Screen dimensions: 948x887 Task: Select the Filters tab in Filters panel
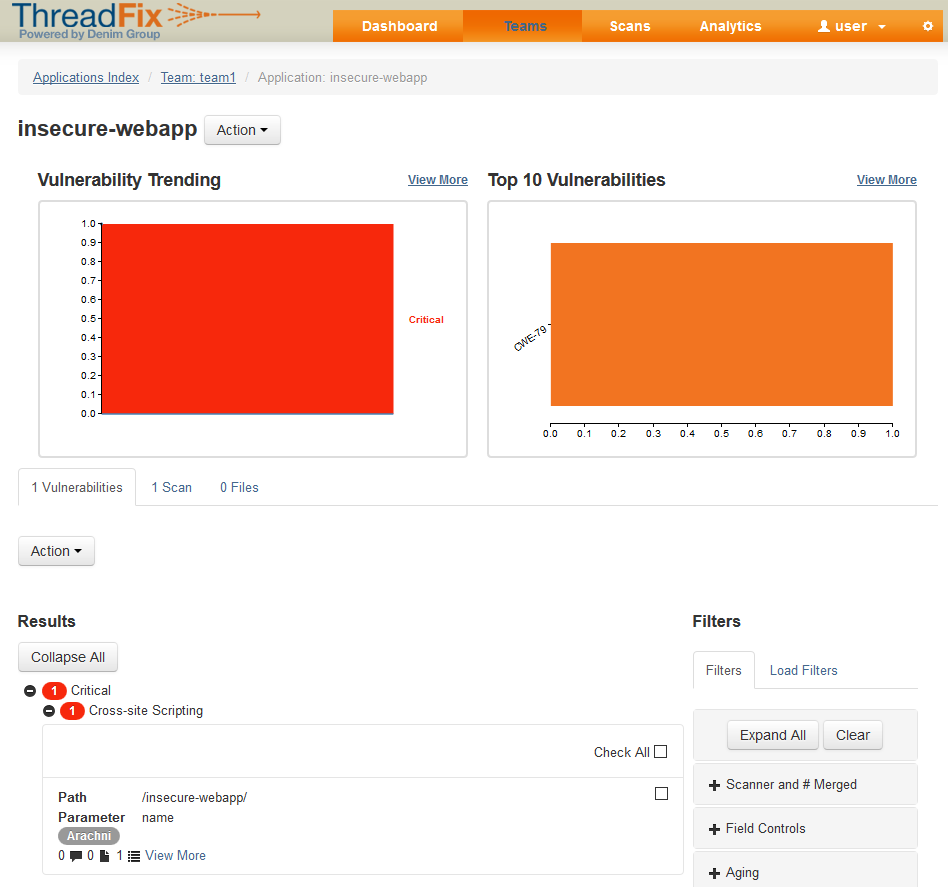(x=723, y=670)
